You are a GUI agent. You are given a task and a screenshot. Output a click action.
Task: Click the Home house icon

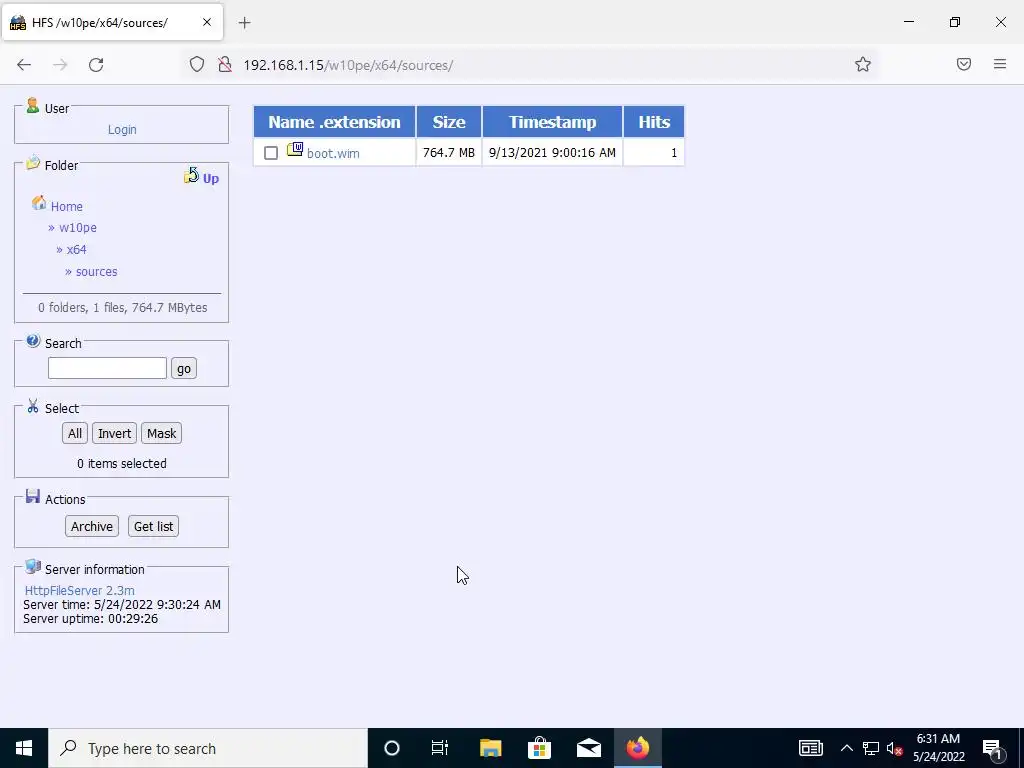39,203
